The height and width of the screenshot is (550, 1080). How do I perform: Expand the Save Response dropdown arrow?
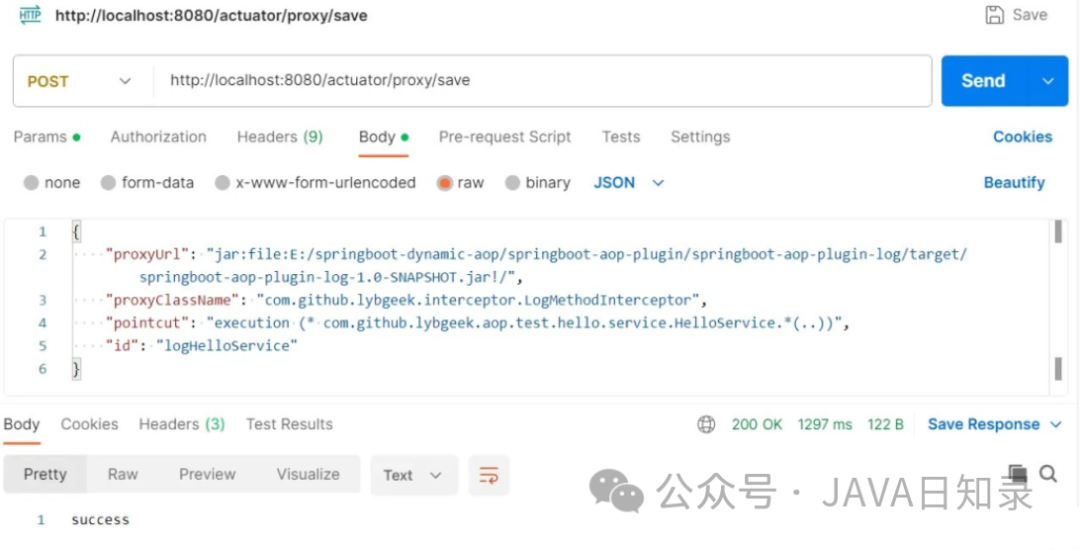[x=1055, y=425]
